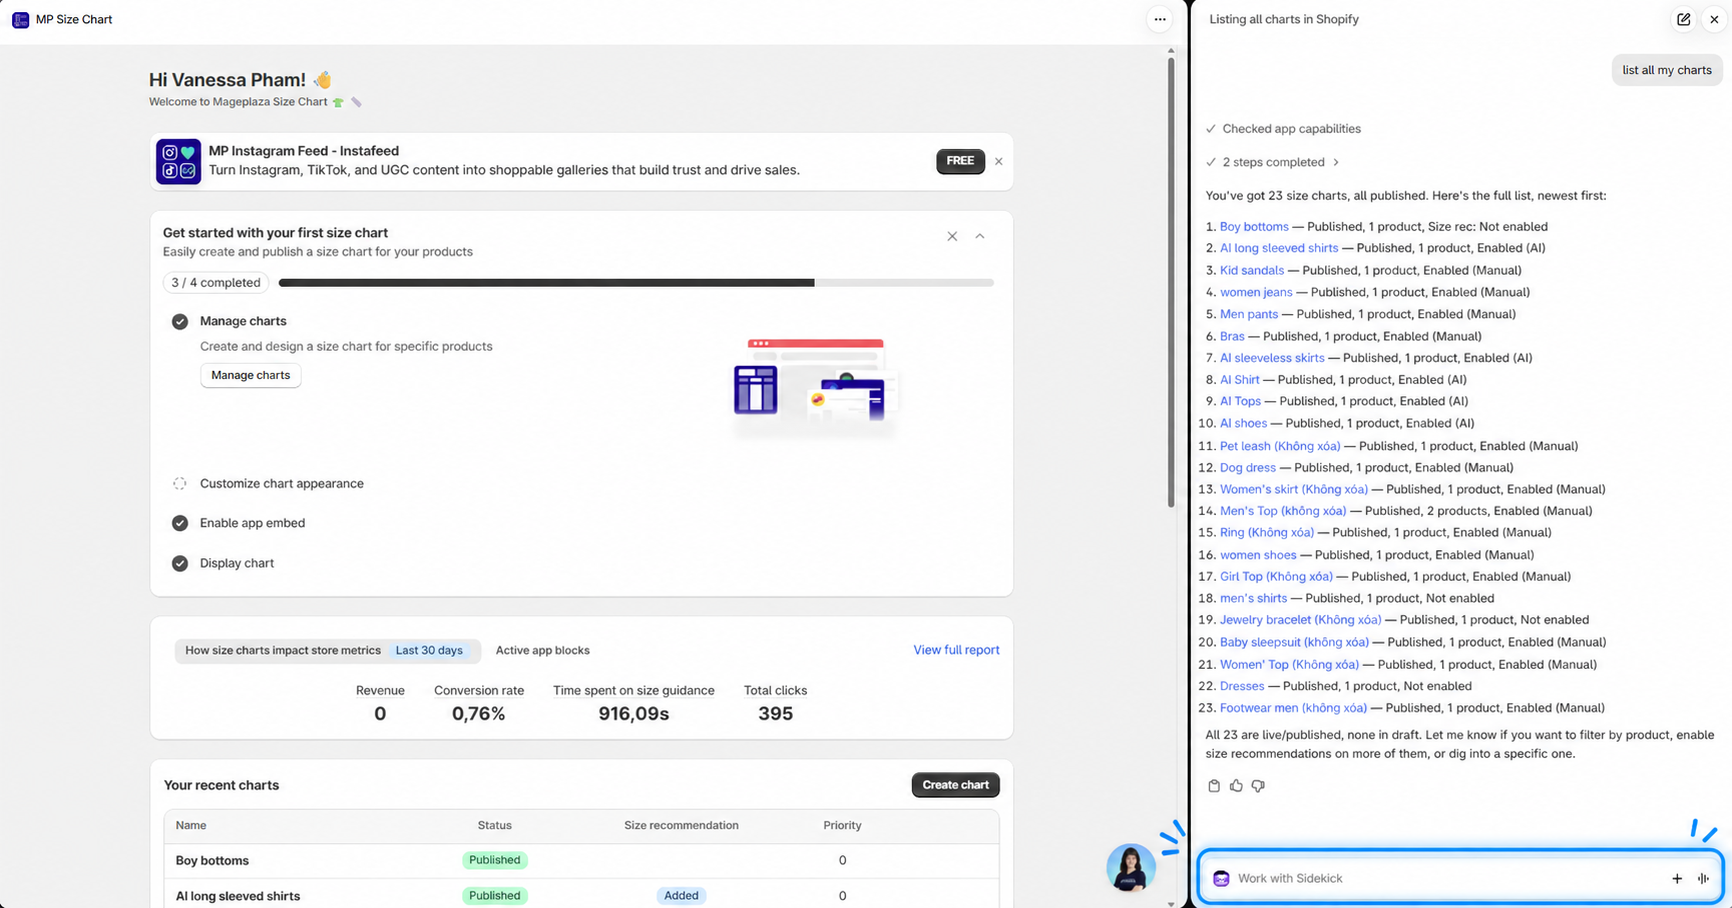Click the Sidekick logo icon in input box
The image size is (1732, 908).
click(x=1221, y=878)
